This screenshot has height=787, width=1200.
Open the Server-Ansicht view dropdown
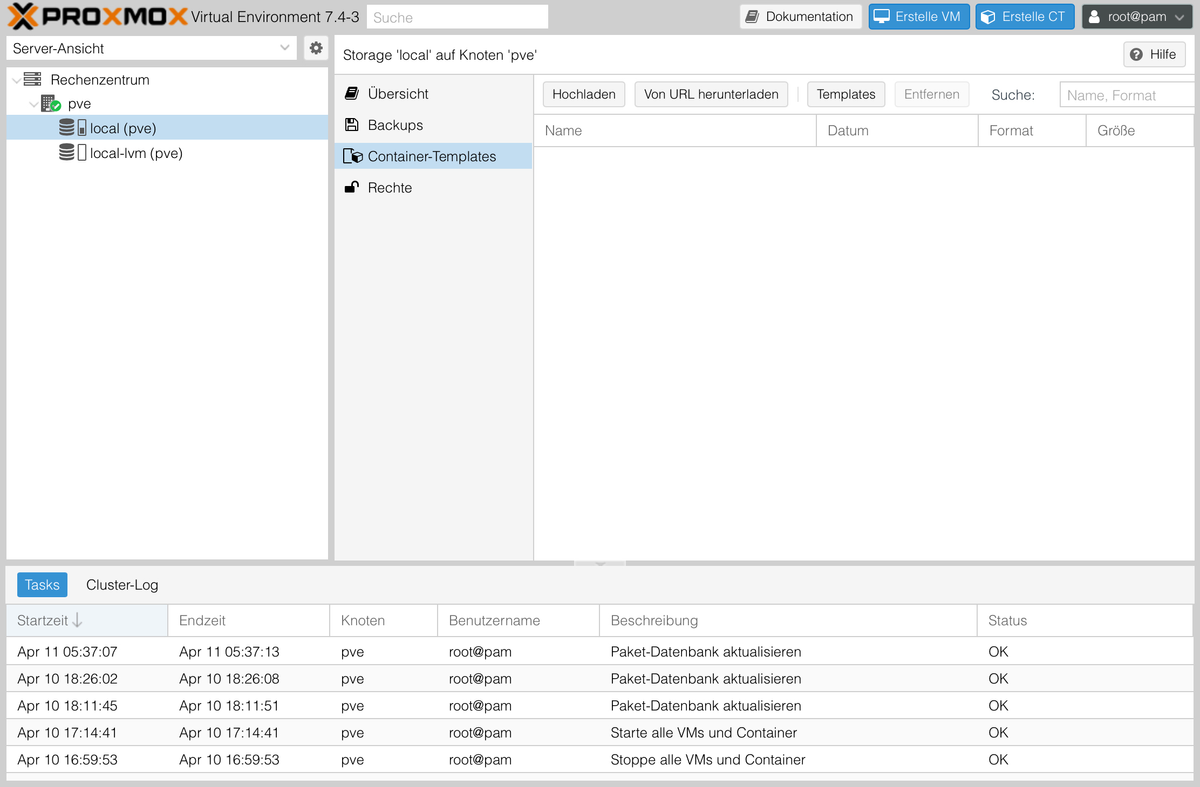coord(286,48)
